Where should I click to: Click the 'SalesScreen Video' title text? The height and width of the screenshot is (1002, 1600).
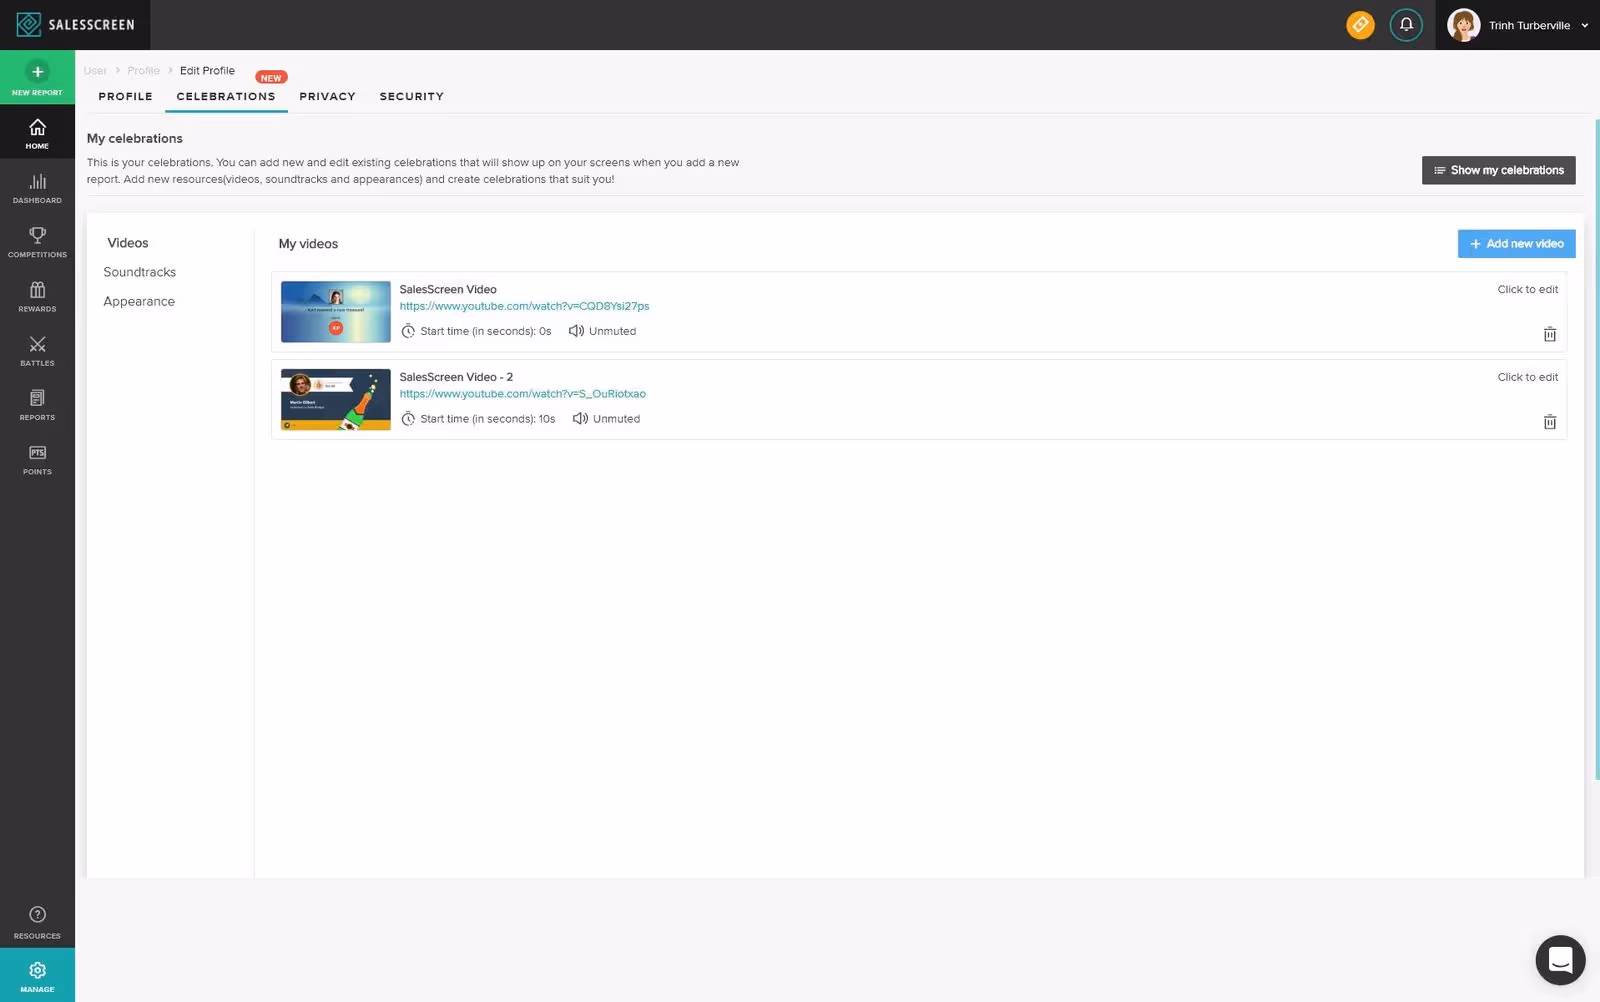point(448,289)
